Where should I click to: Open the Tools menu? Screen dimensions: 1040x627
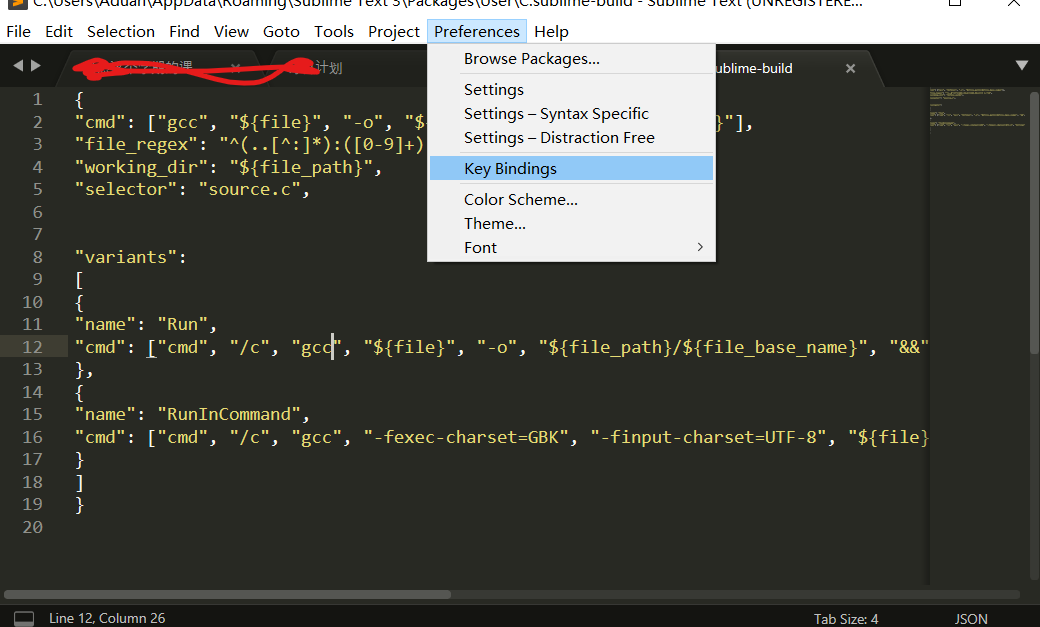coord(334,31)
